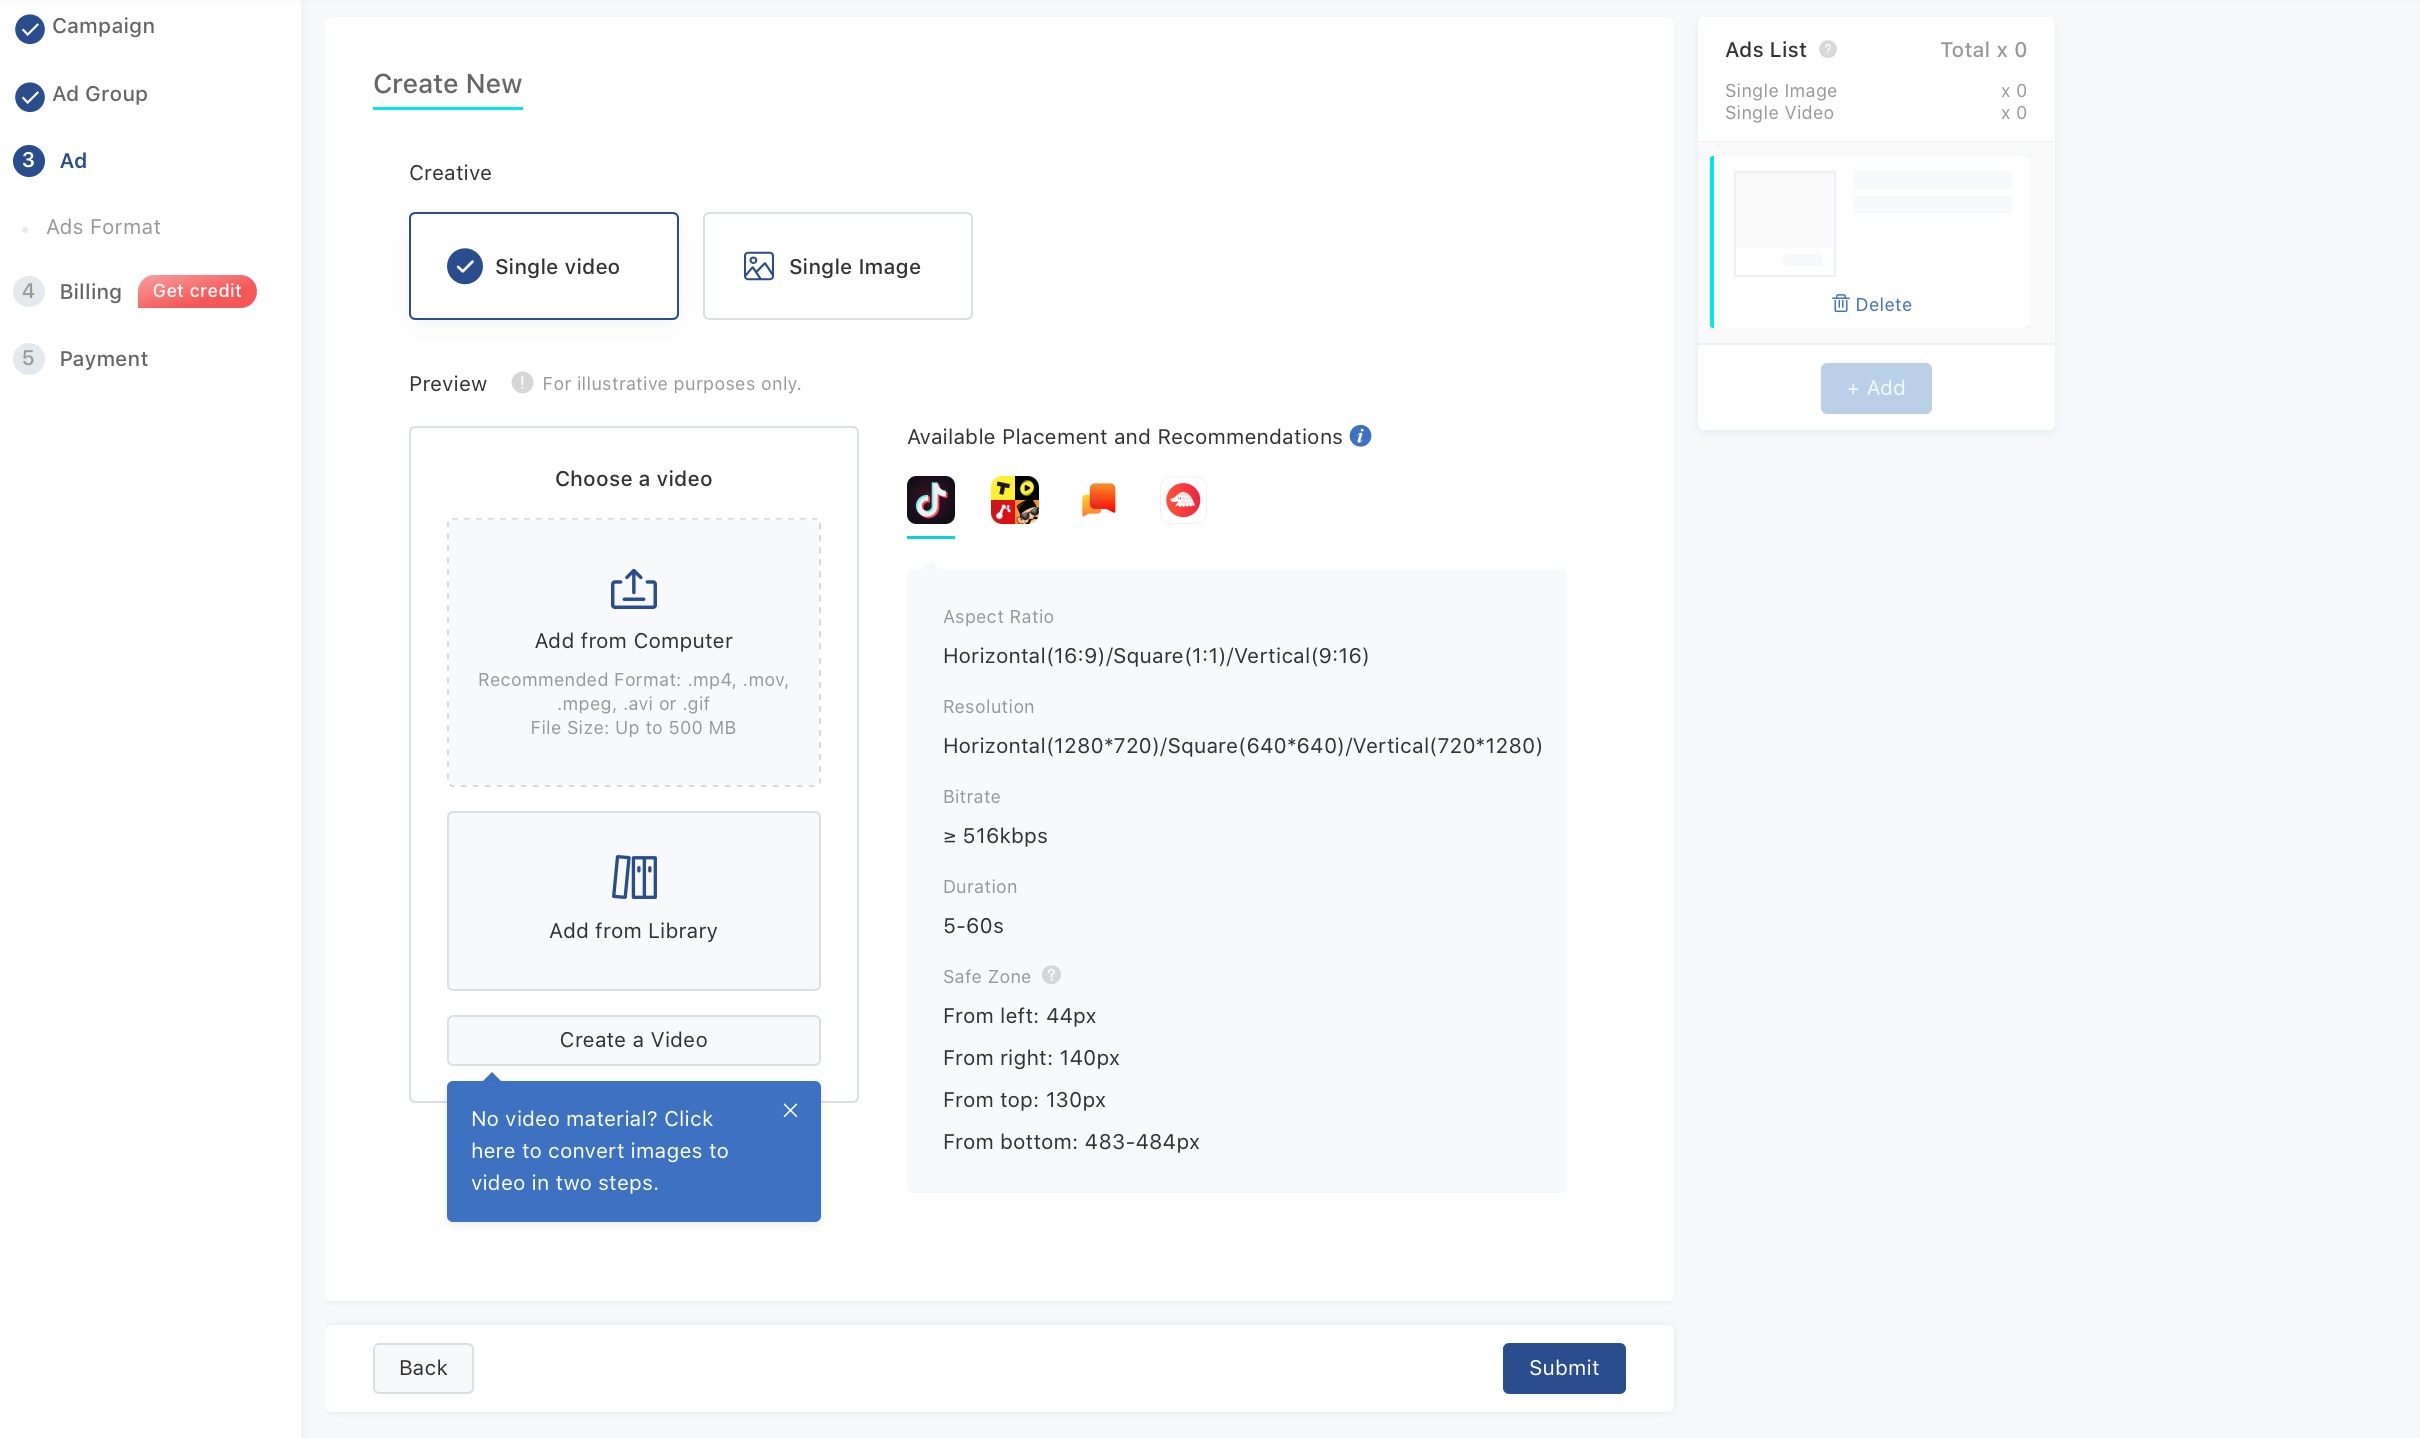The image size is (2420, 1438).
Task: Choose the Single Image creative option
Action: pos(837,266)
